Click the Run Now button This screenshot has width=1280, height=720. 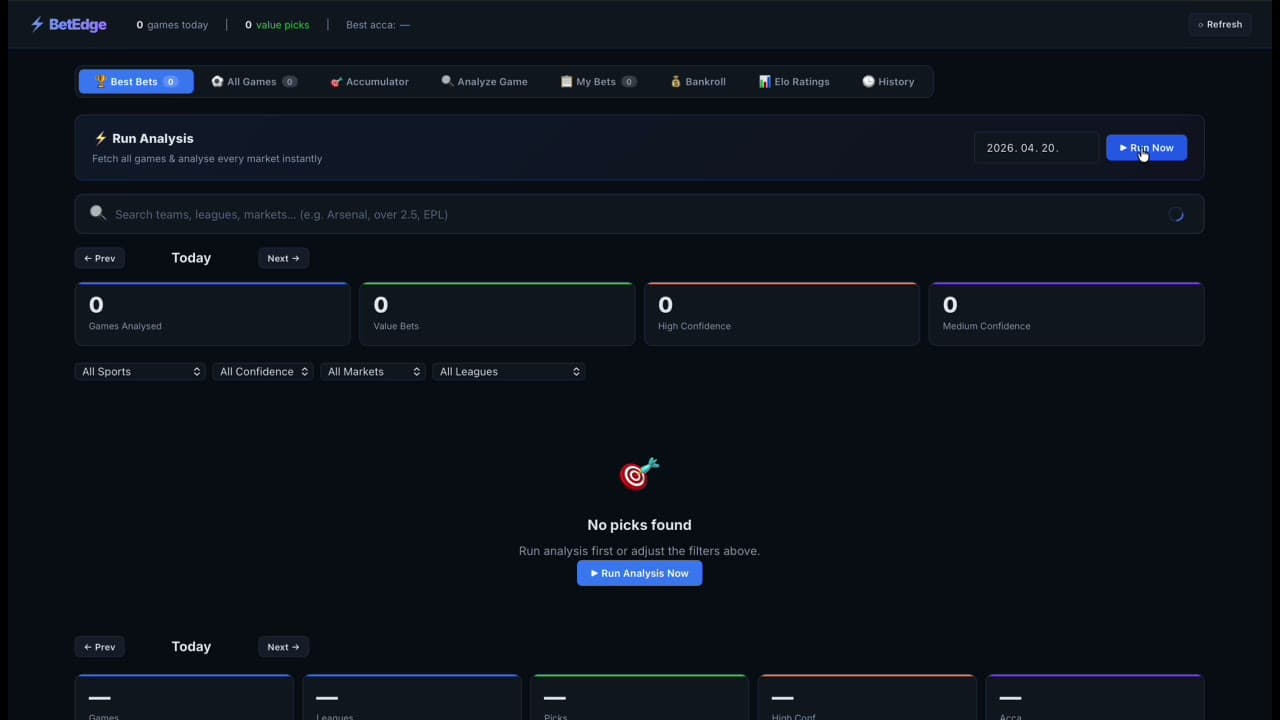point(1146,147)
